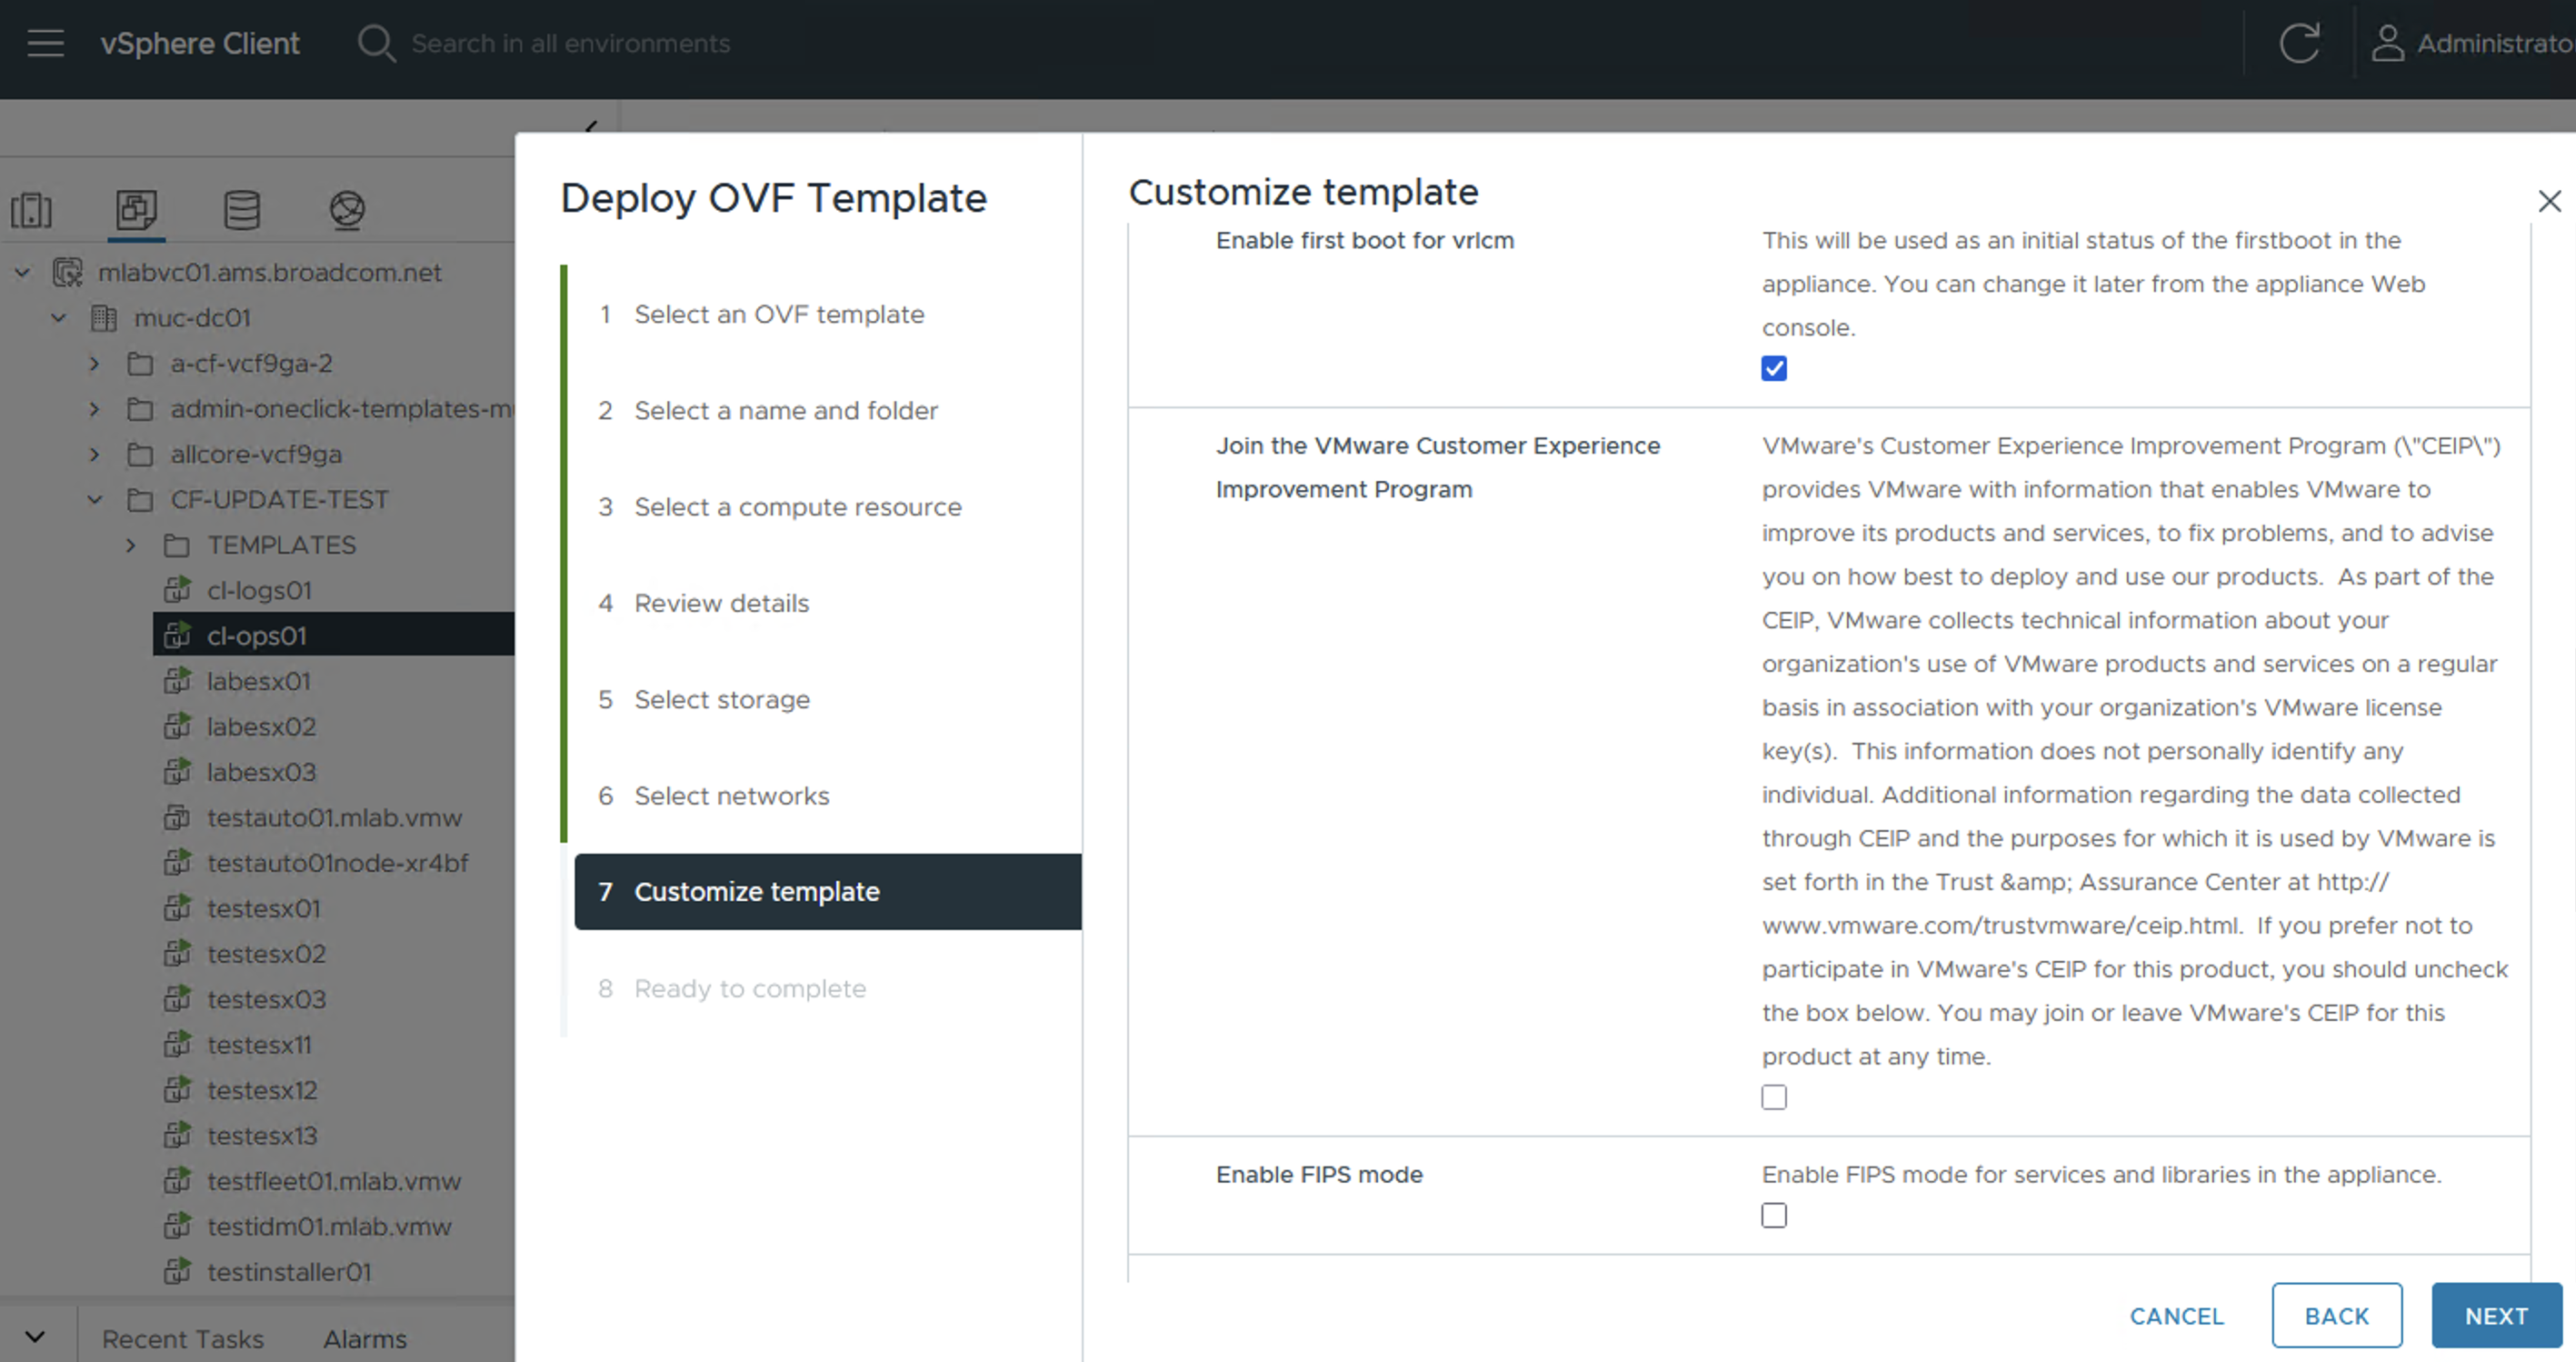Open the Networking inventory view

pyautogui.click(x=347, y=210)
